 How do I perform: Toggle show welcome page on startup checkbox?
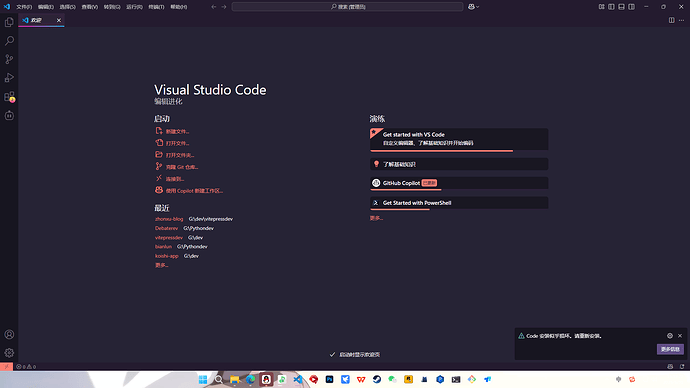[x=332, y=355]
